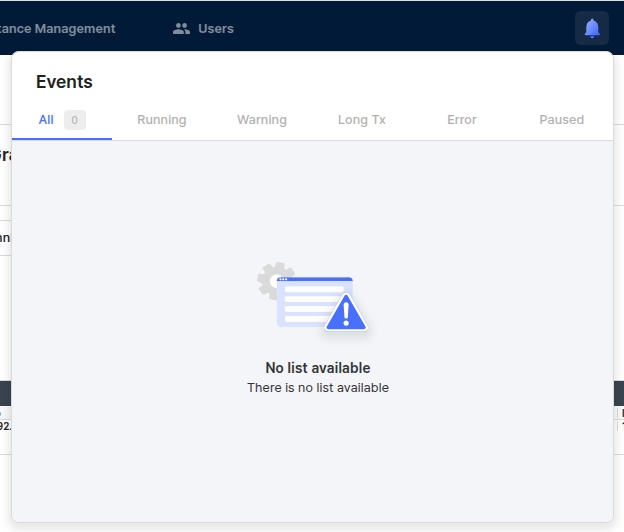Screen dimensions: 624x532
Task: View the Error events tab
Action: [x=462, y=120]
